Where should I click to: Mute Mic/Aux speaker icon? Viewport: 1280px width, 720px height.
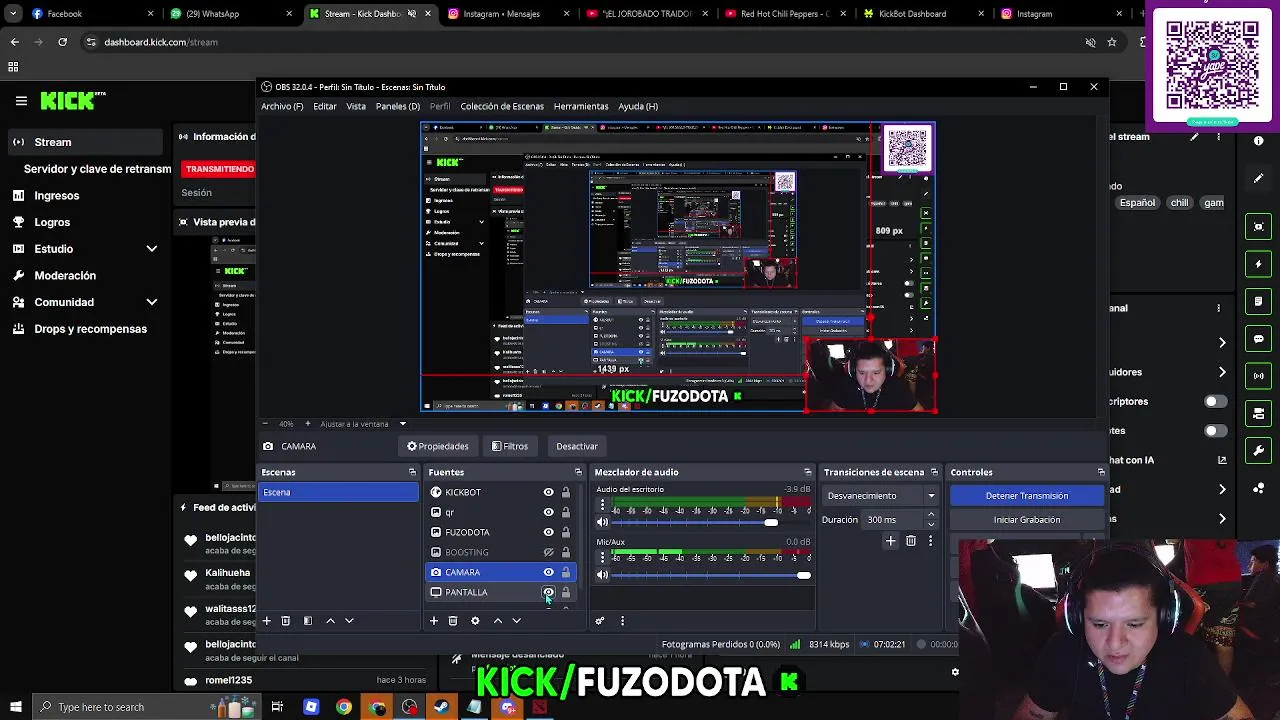[602, 575]
